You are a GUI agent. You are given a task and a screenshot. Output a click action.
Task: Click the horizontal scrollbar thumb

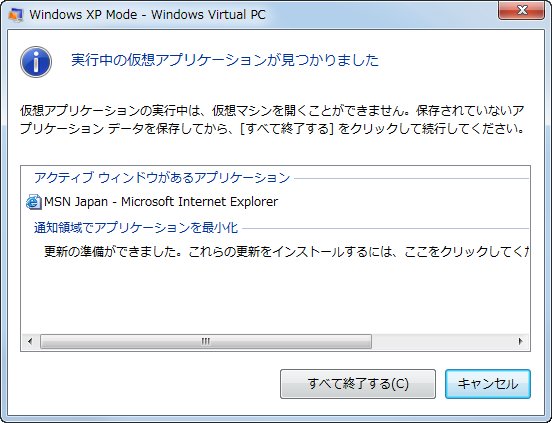pyautogui.click(x=206, y=341)
